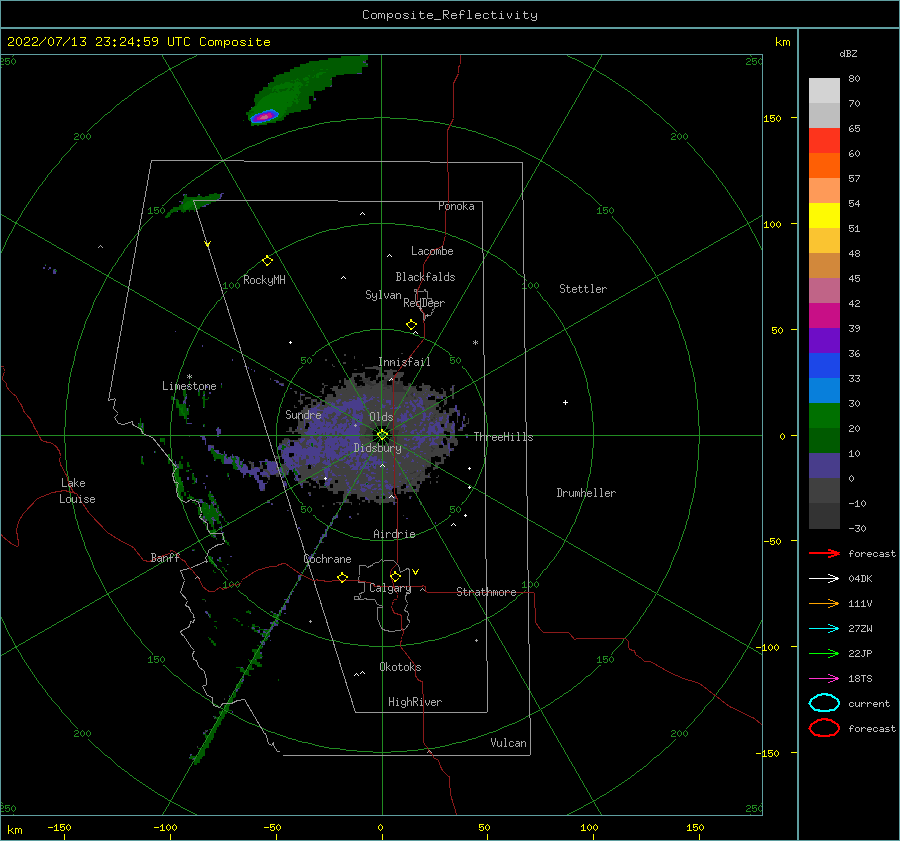Click the dBZ legend heading
The image size is (900, 841).
click(x=848, y=54)
